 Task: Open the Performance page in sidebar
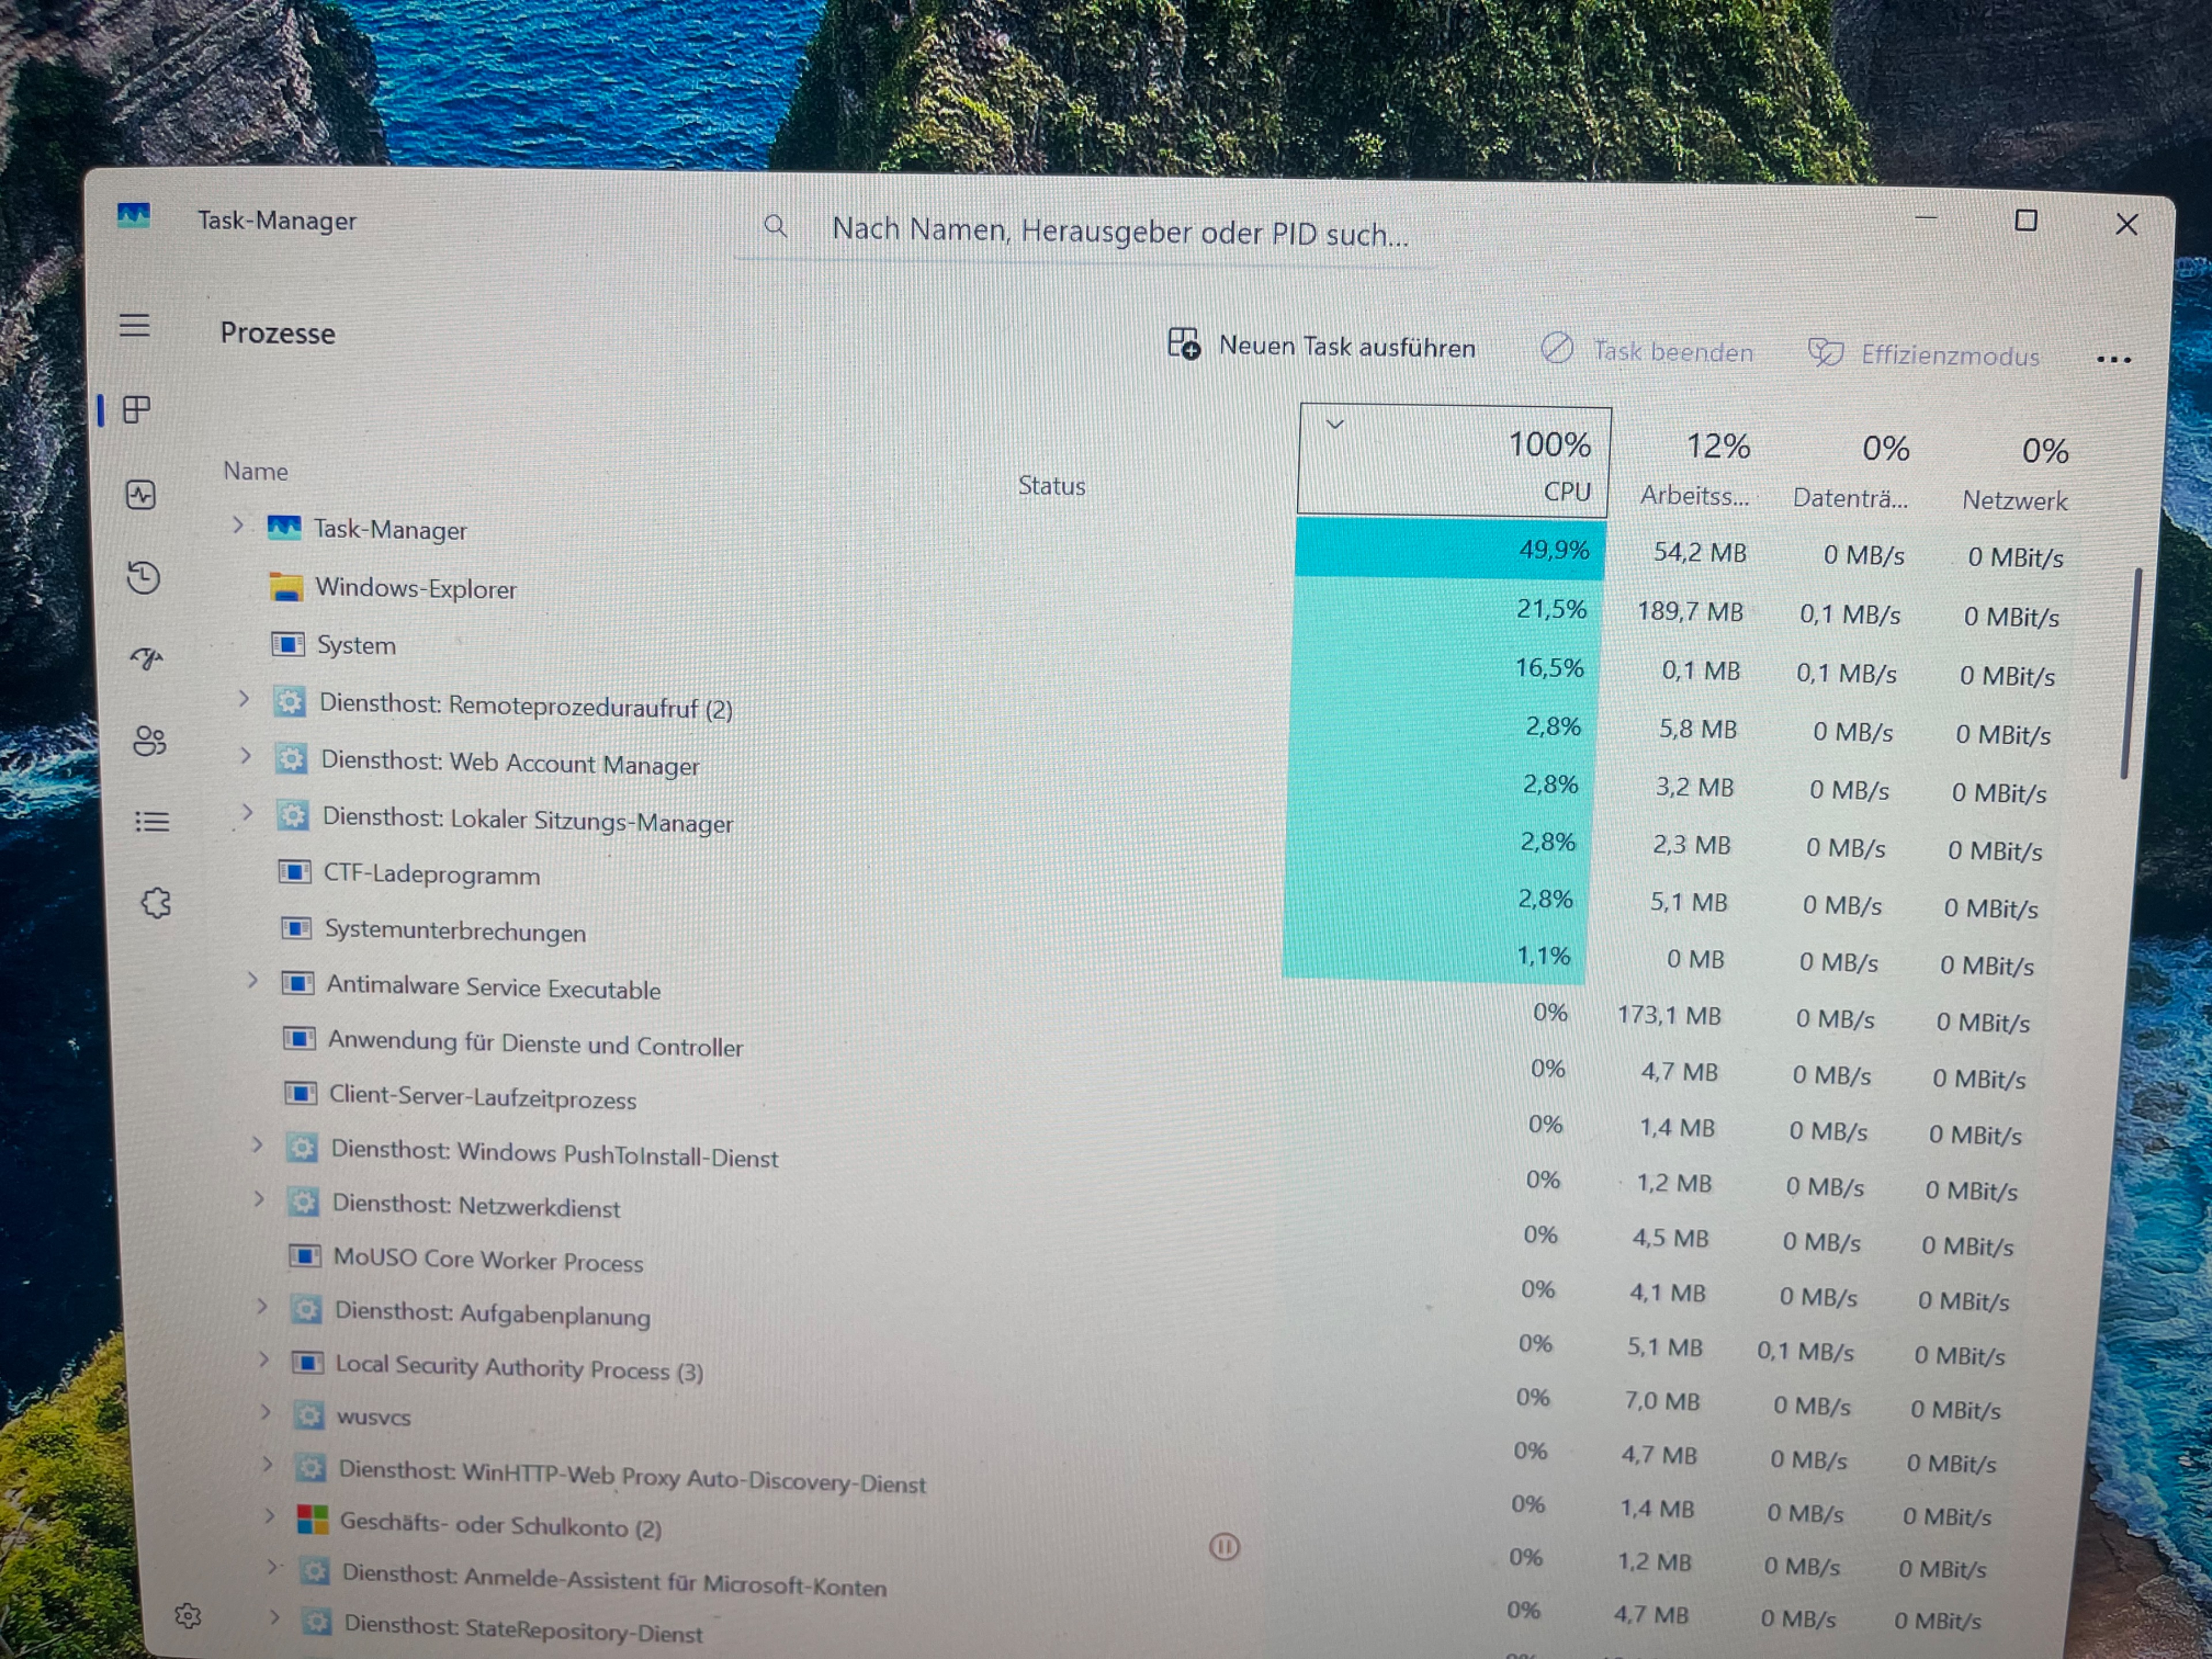point(140,495)
